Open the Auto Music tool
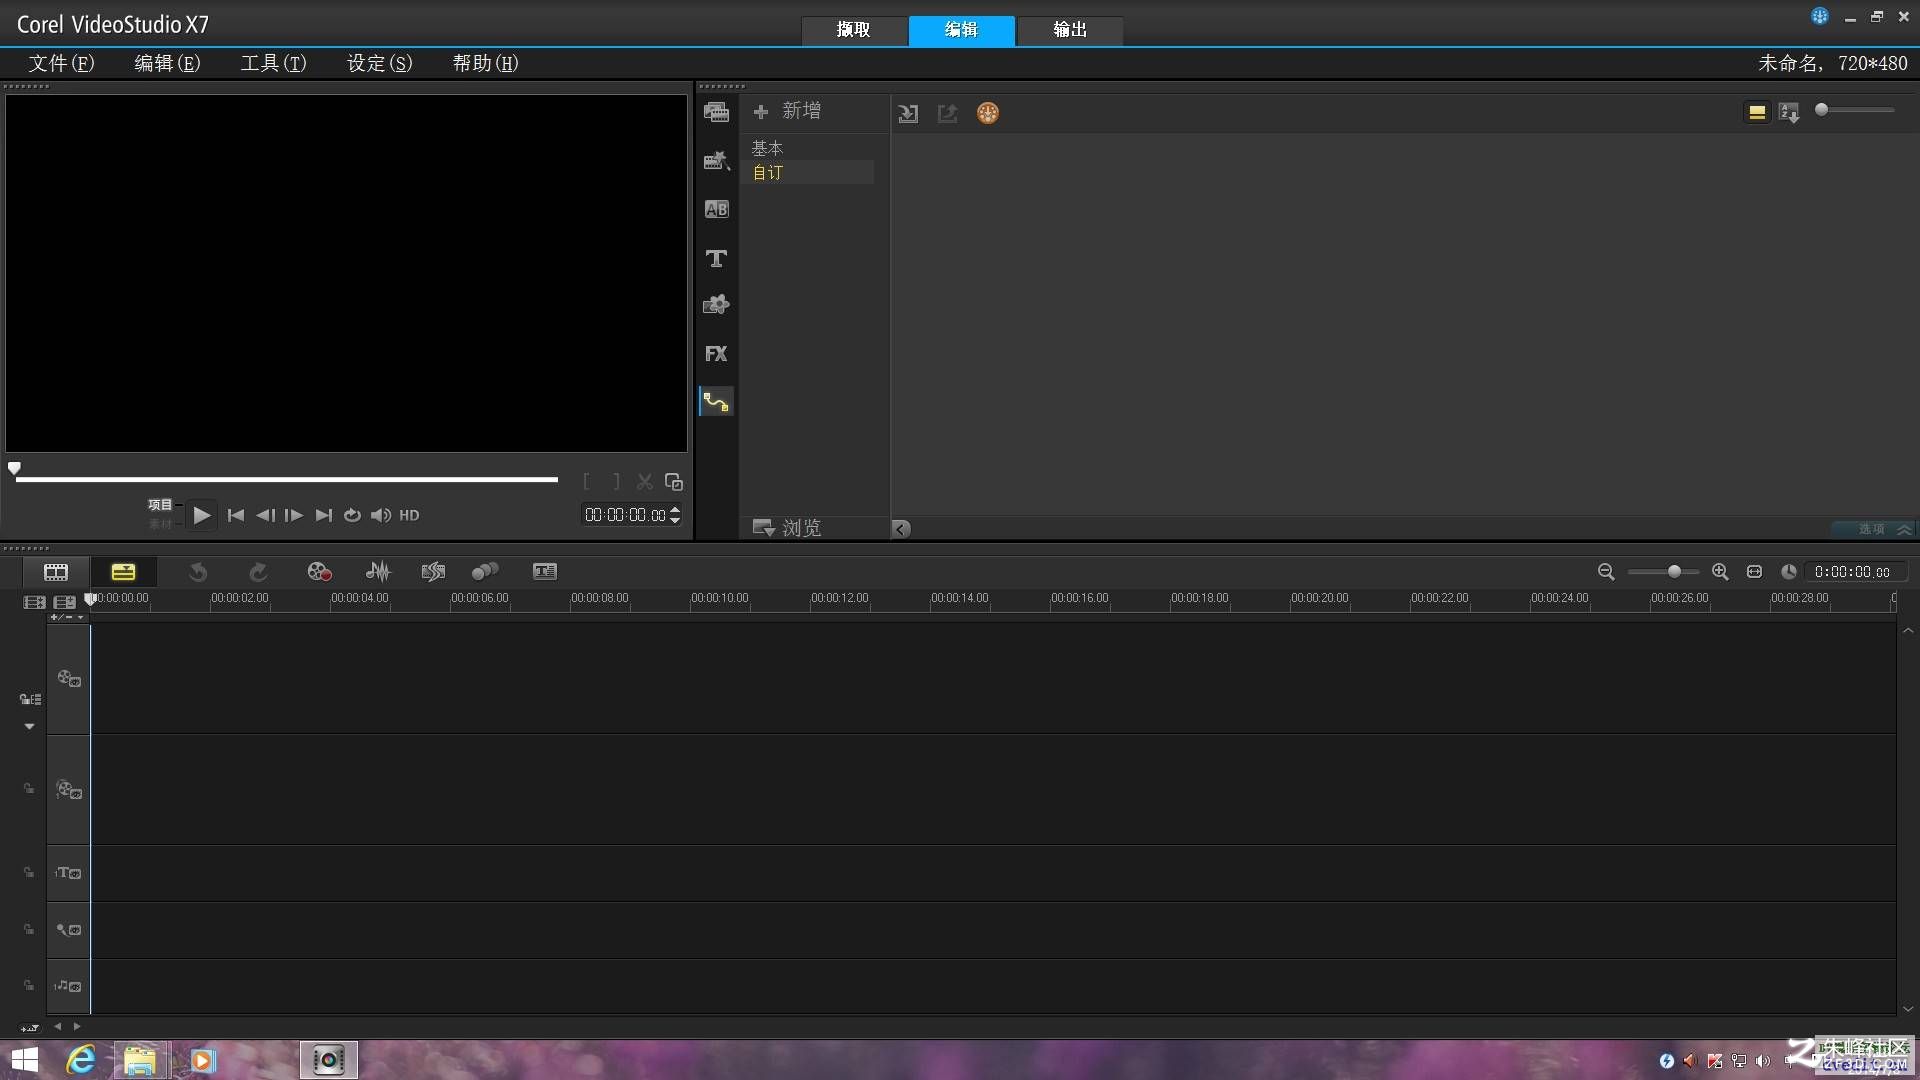 pyautogui.click(x=433, y=571)
